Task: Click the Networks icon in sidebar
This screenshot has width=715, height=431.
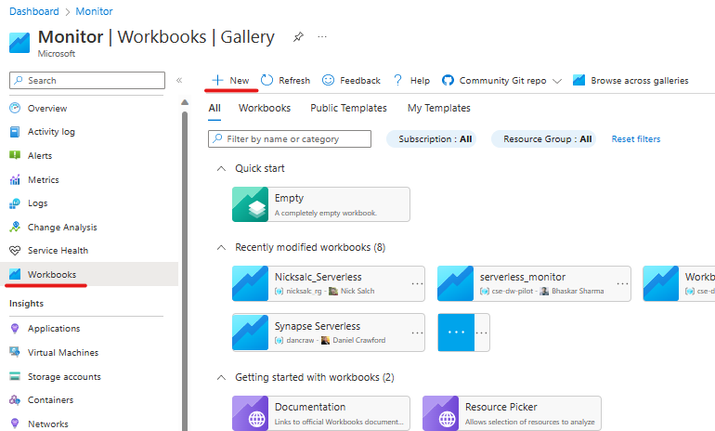Action: [15, 423]
